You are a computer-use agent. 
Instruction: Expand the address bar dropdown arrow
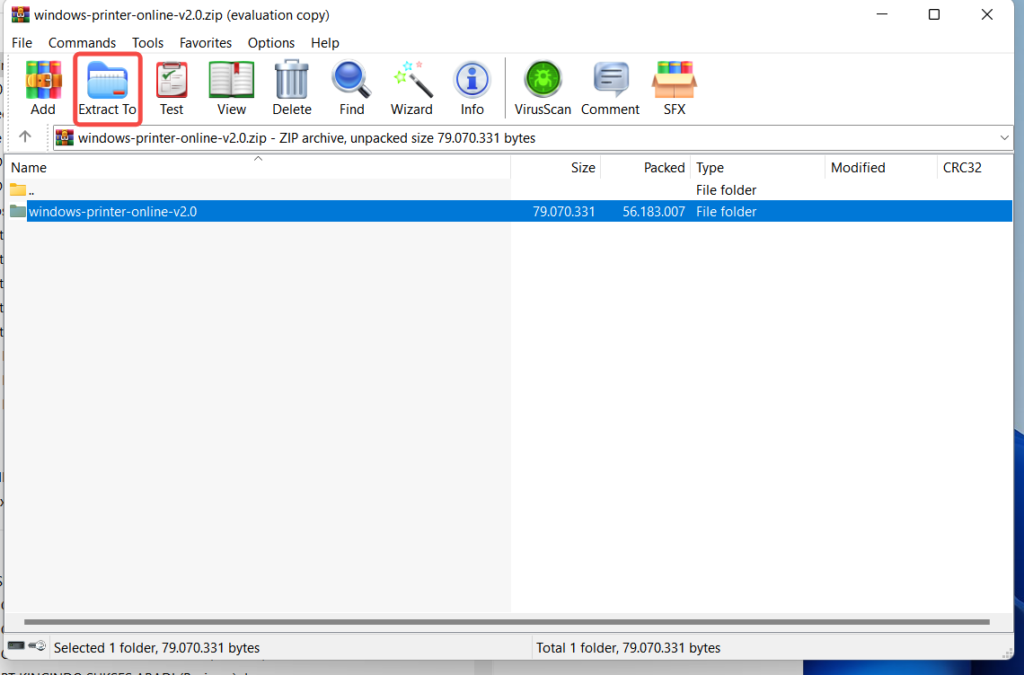pyautogui.click(x=1004, y=138)
